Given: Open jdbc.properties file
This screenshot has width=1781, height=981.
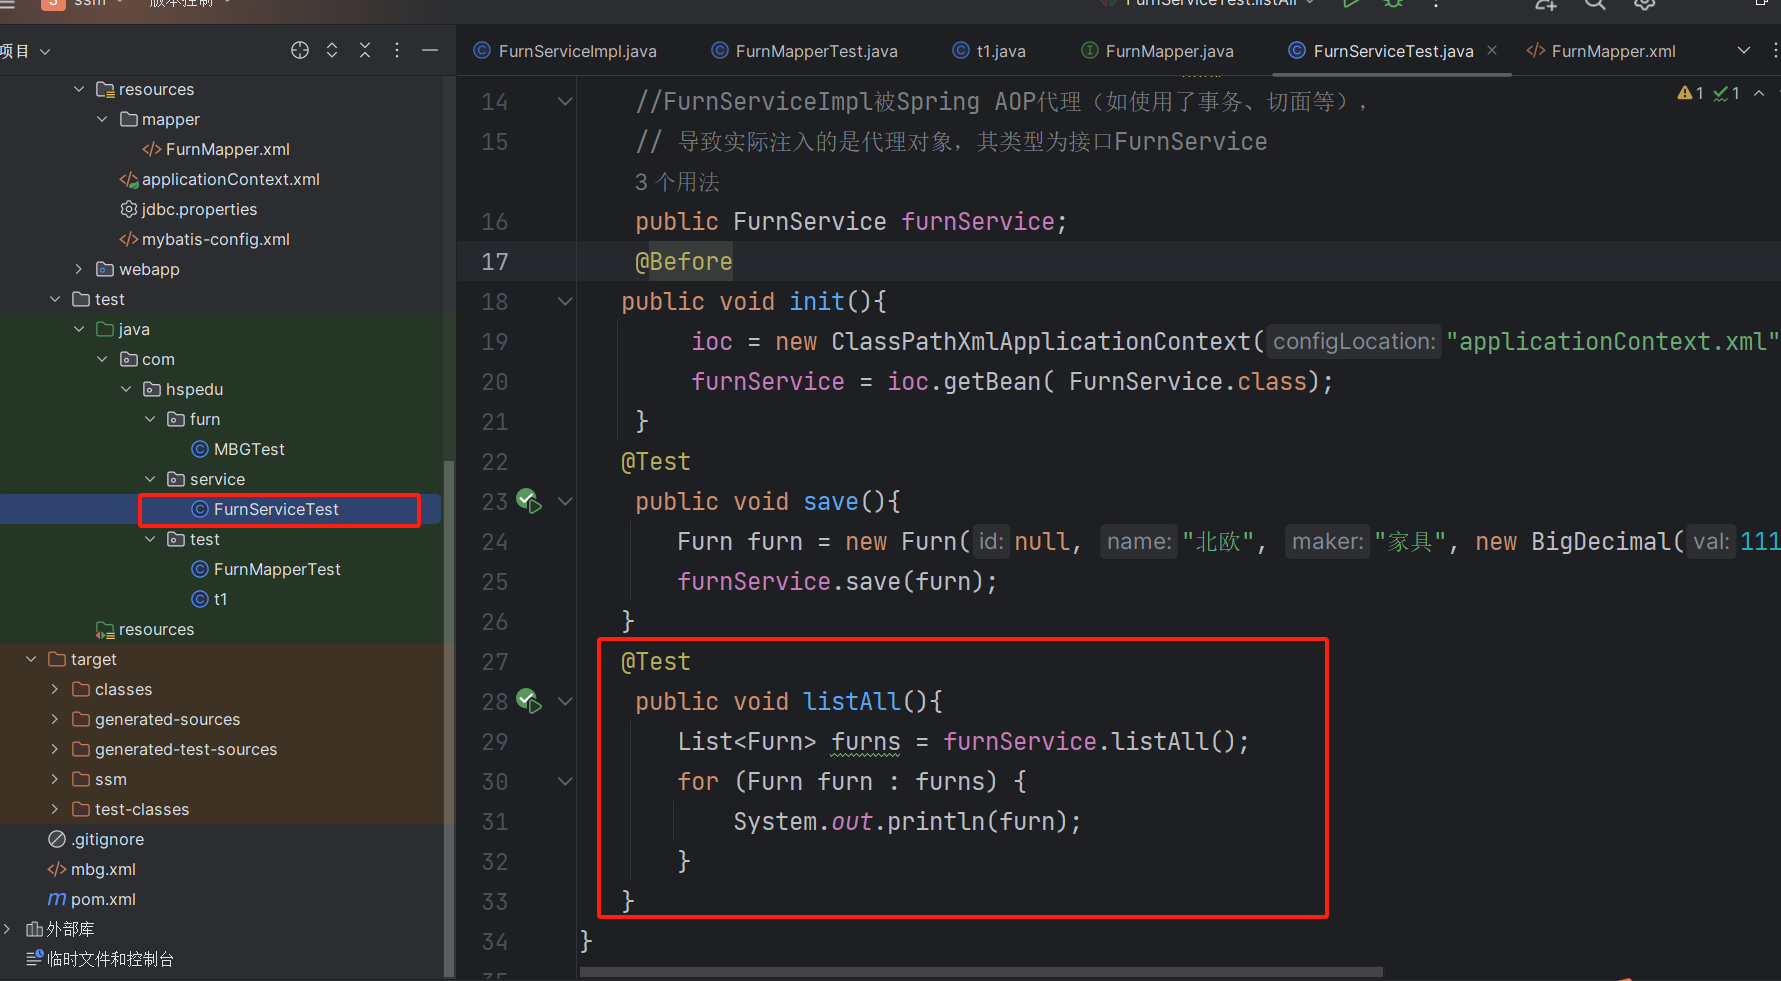Looking at the screenshot, I should 189,209.
